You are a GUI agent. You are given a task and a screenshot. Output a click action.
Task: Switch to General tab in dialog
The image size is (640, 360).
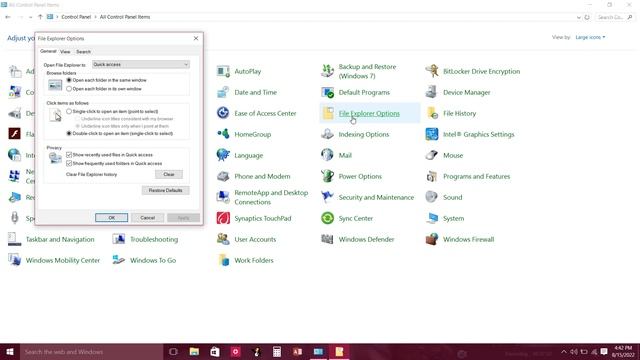[x=48, y=51]
